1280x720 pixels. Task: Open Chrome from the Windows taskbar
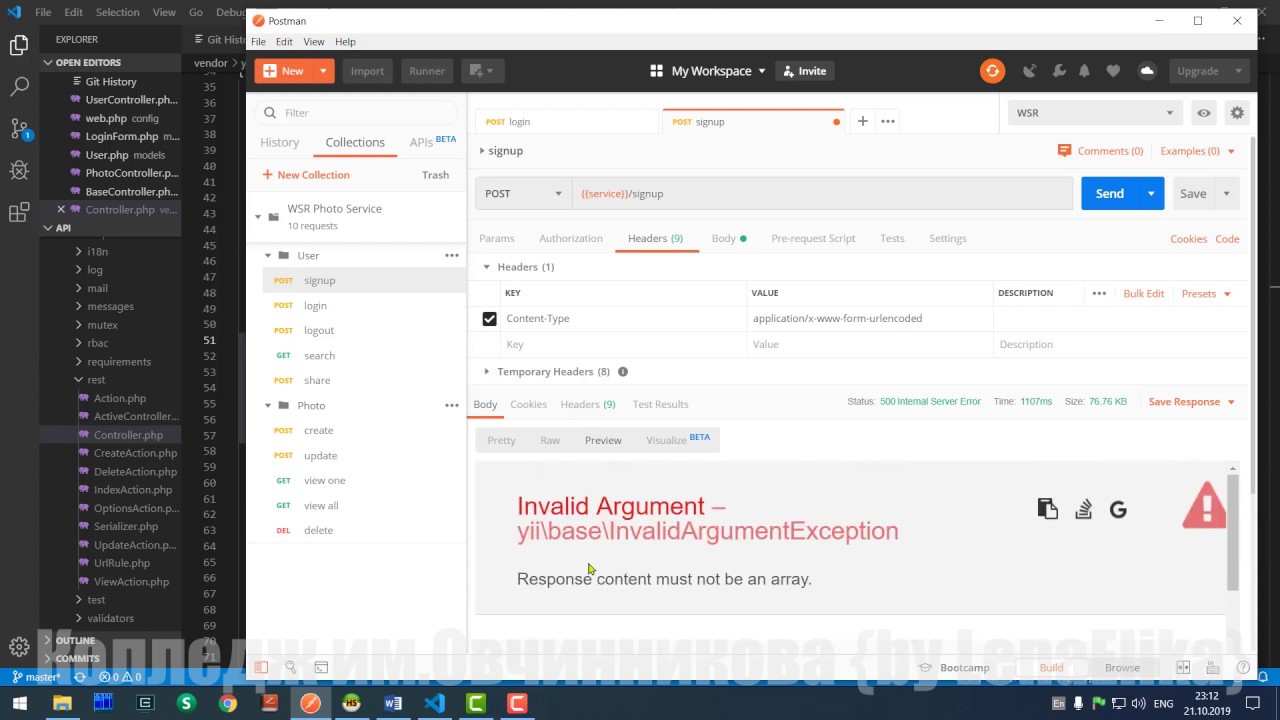[x=228, y=704]
